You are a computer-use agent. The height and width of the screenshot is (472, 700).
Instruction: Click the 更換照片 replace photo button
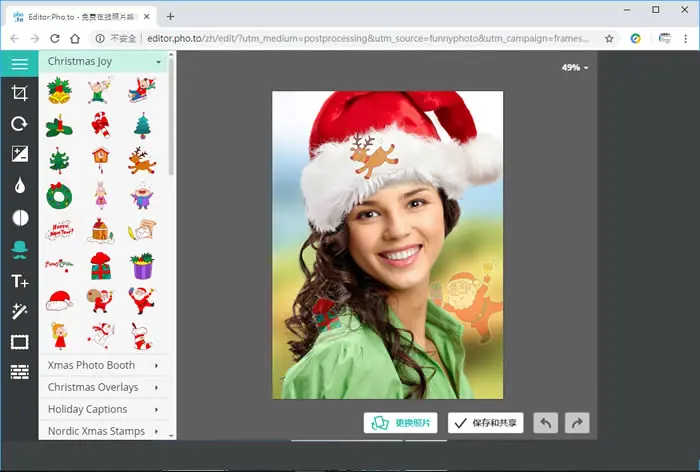[400, 423]
